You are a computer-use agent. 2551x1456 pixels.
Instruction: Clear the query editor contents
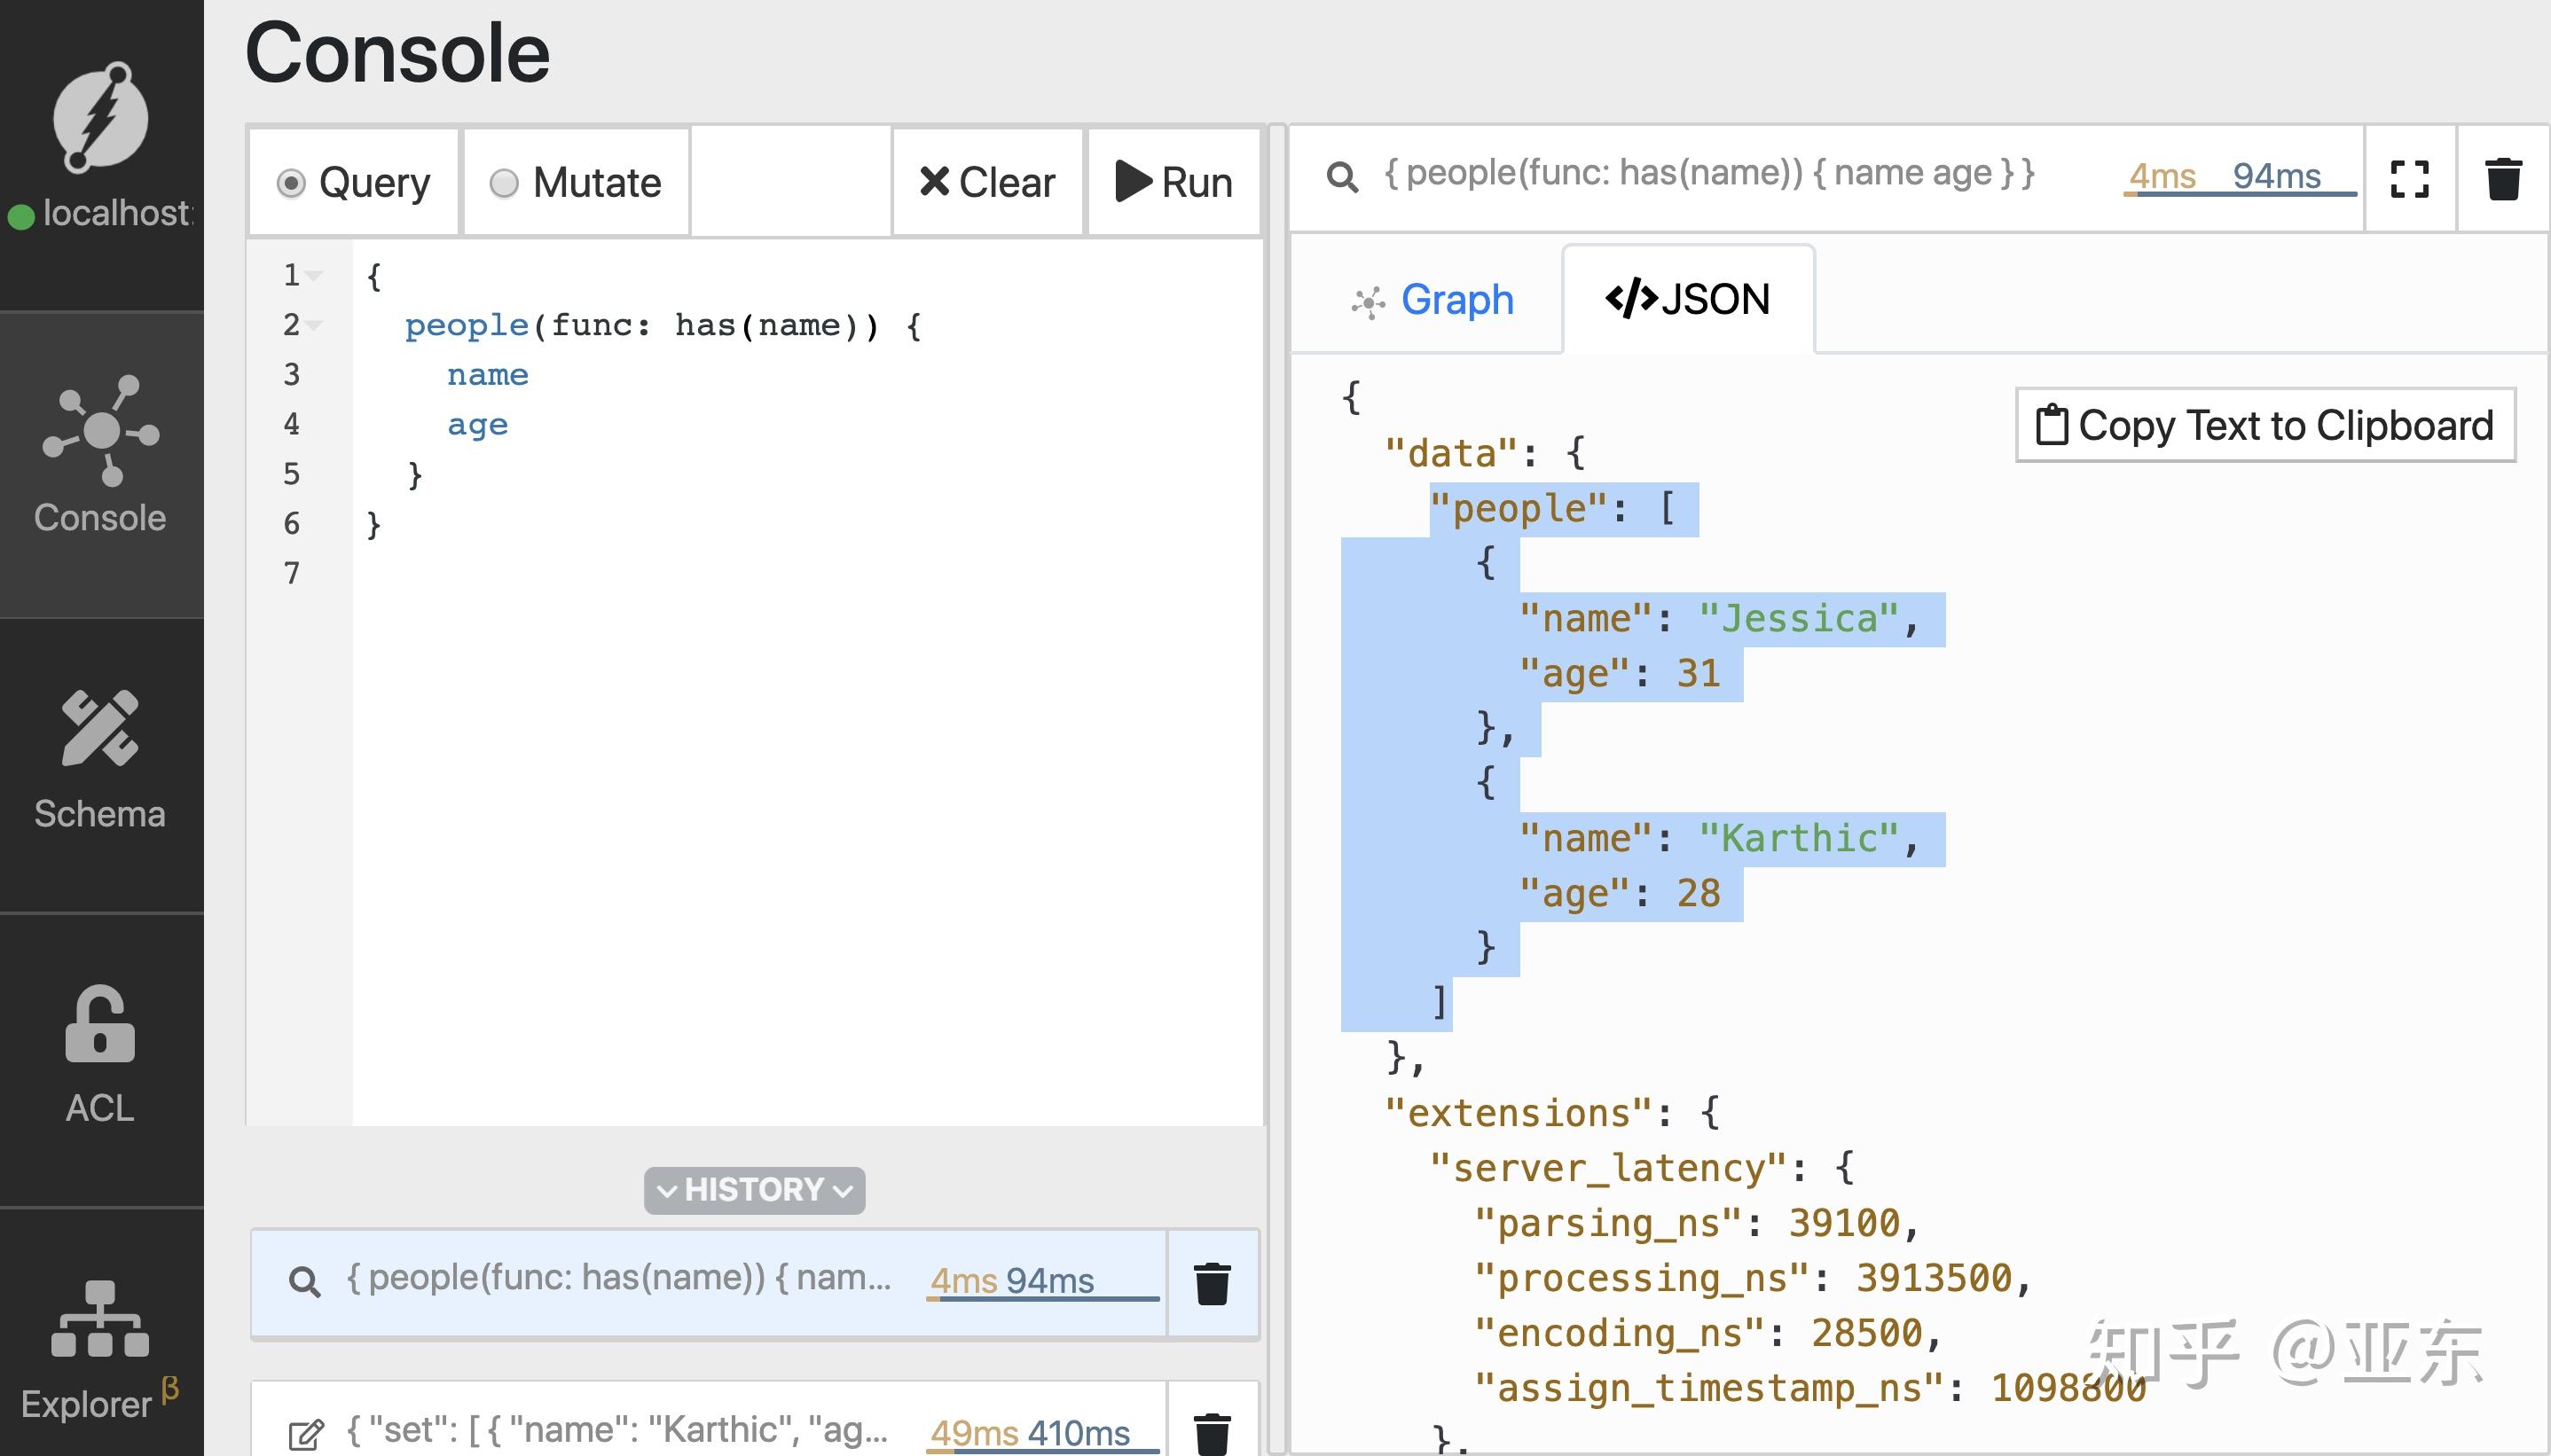point(987,183)
